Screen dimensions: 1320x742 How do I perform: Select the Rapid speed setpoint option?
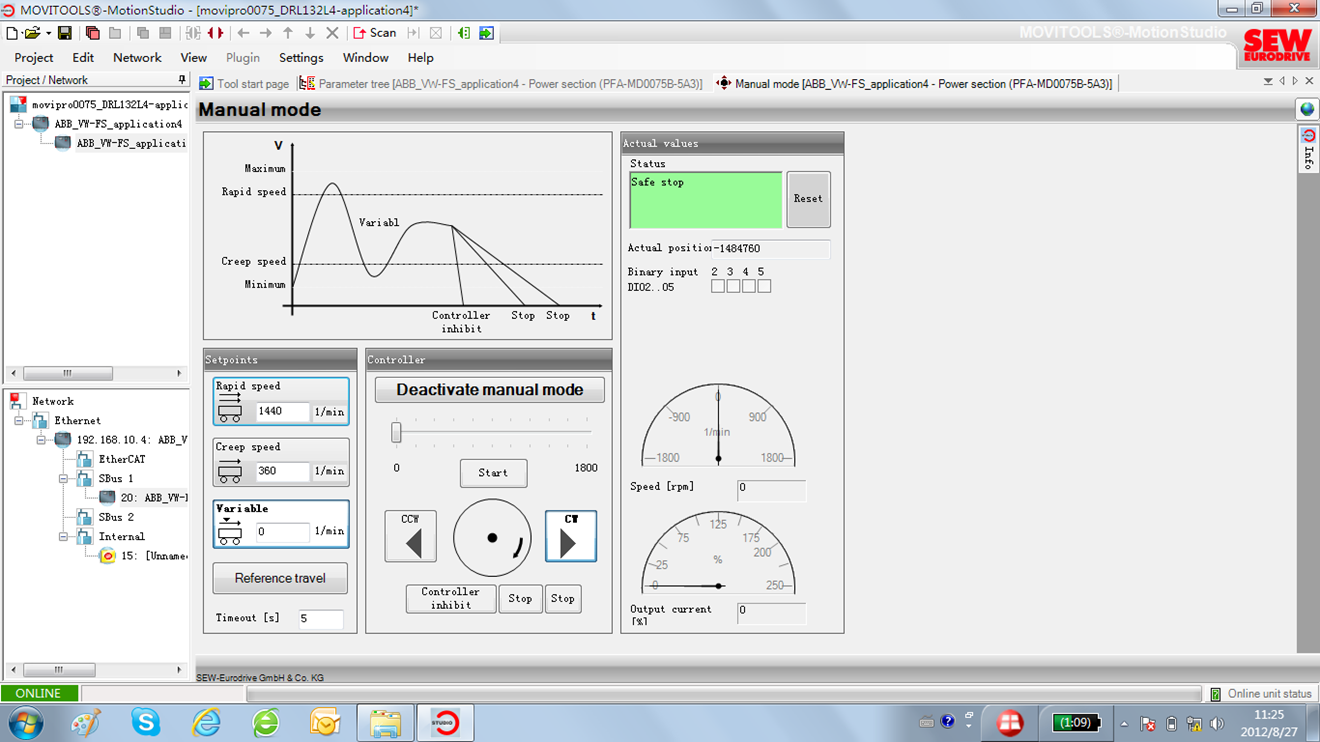coord(281,401)
